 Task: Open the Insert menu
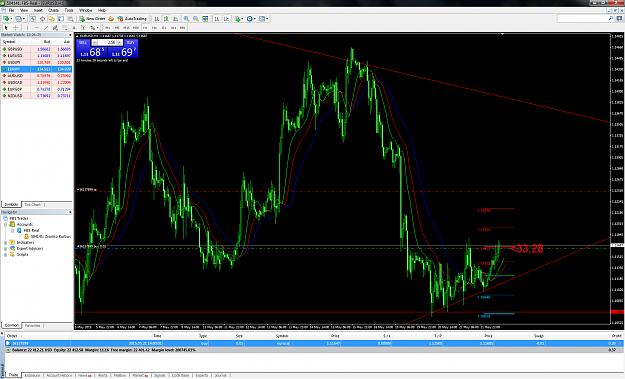pyautogui.click(x=38, y=10)
